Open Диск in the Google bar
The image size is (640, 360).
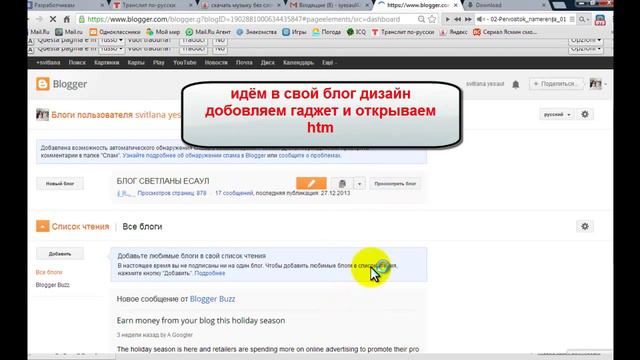coord(268,62)
